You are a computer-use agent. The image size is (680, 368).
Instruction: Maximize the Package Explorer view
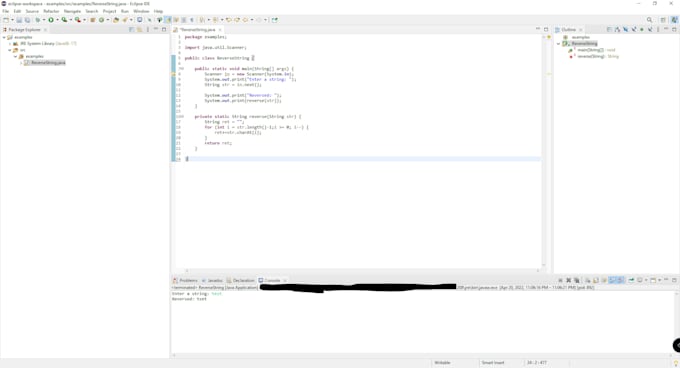click(164, 29)
